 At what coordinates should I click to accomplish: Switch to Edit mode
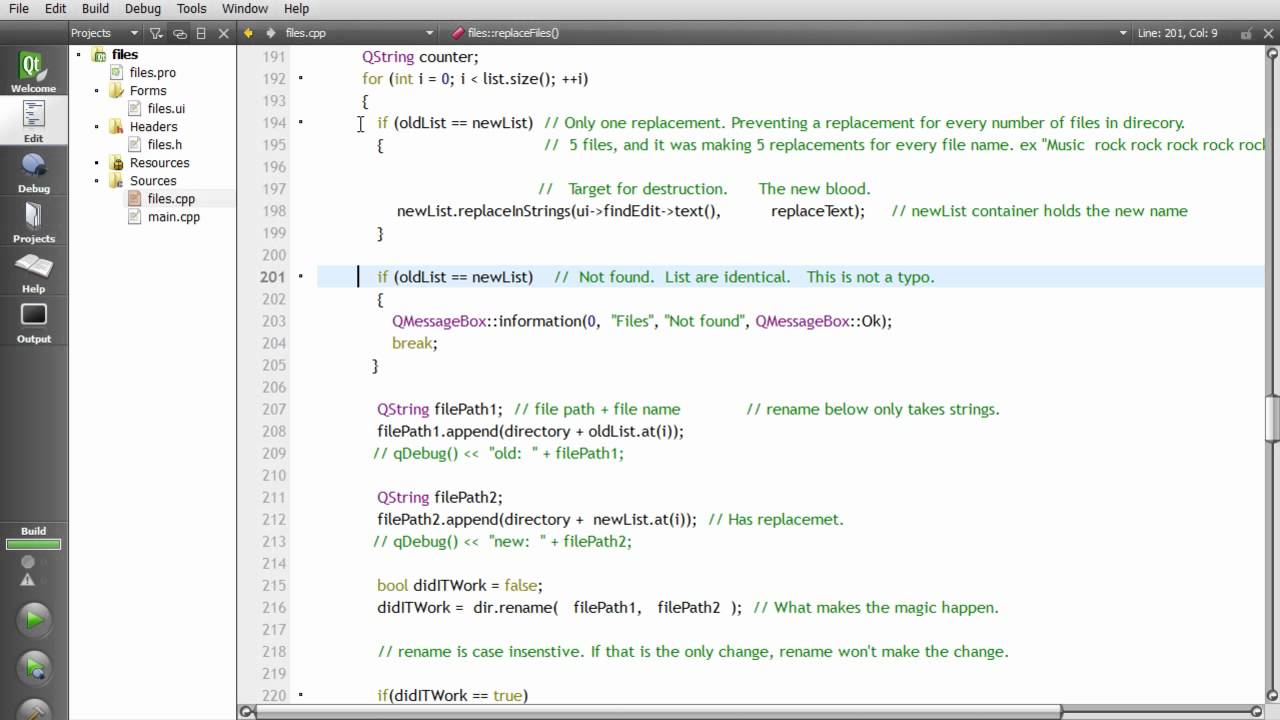33,121
